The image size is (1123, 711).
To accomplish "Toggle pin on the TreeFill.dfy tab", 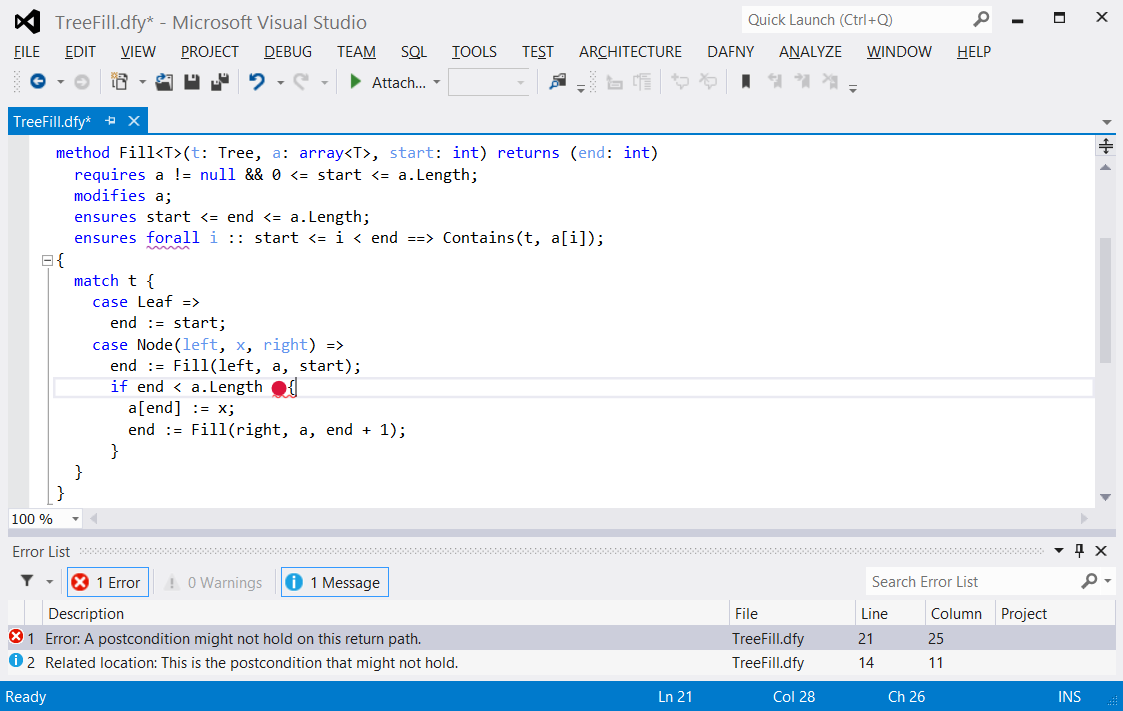I will [110, 121].
